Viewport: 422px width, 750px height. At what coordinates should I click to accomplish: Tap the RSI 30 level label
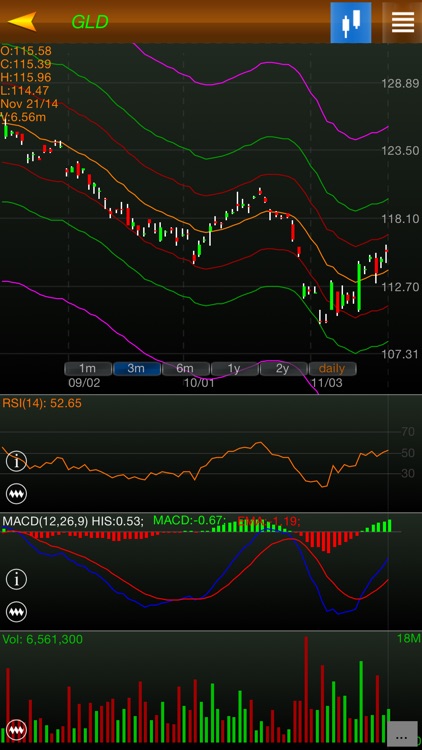408,474
